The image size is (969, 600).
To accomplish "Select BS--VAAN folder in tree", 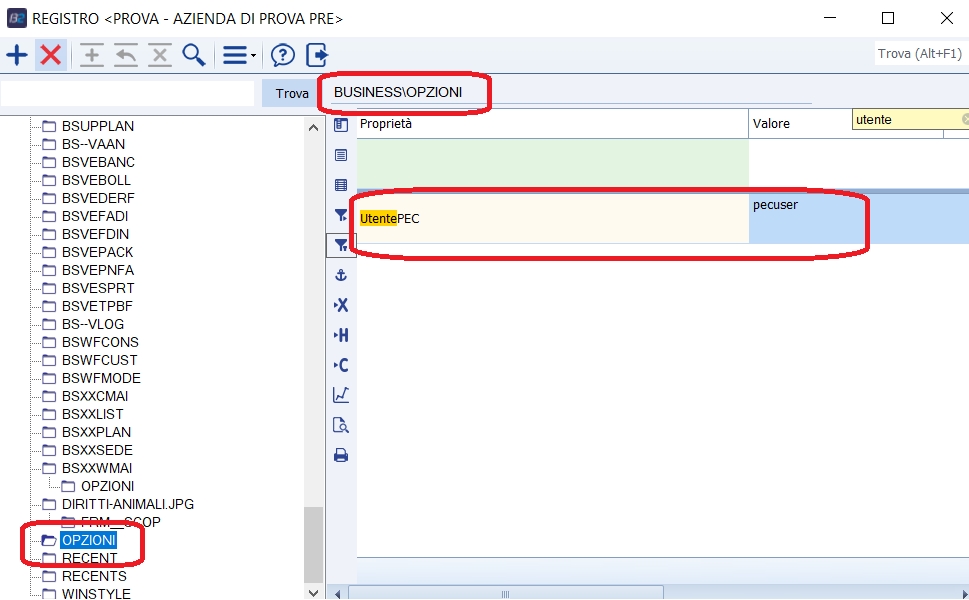I will click(x=93, y=144).
